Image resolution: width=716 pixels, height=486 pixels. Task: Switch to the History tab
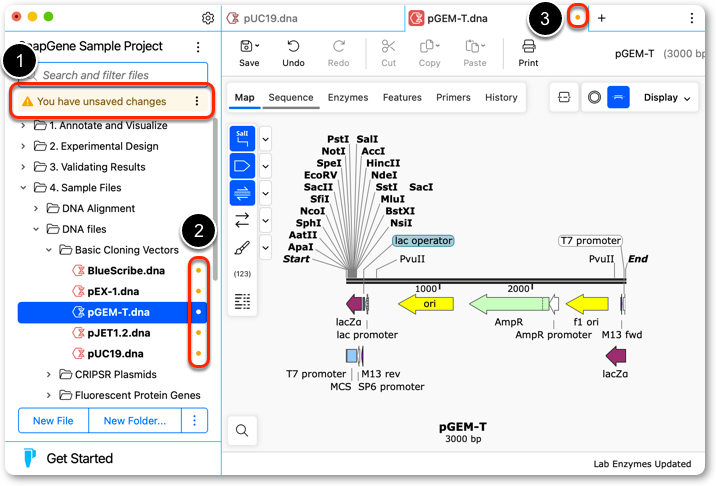(501, 97)
